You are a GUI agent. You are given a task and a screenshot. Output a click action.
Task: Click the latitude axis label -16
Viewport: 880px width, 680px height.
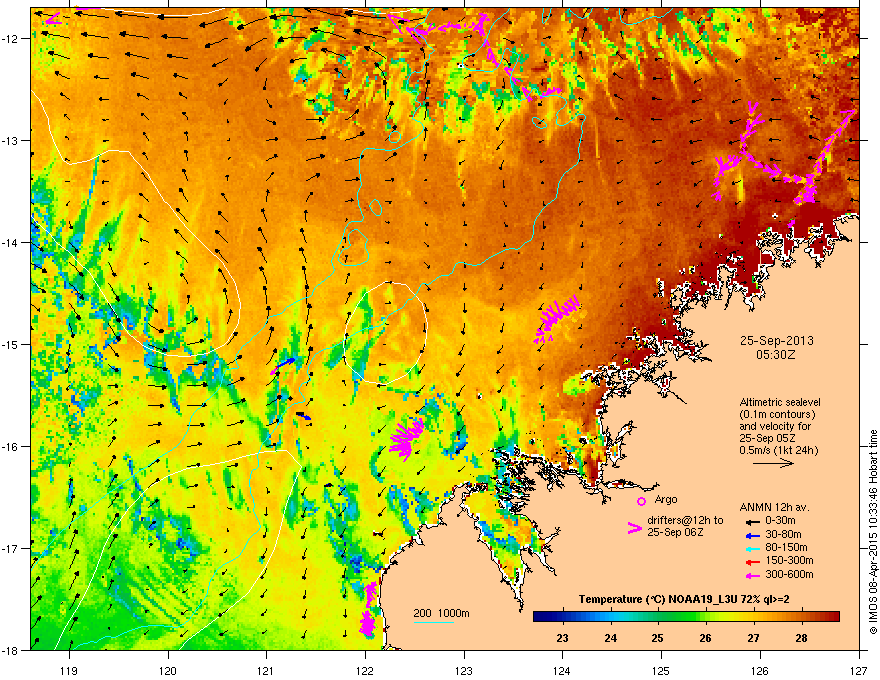click(x=11, y=446)
